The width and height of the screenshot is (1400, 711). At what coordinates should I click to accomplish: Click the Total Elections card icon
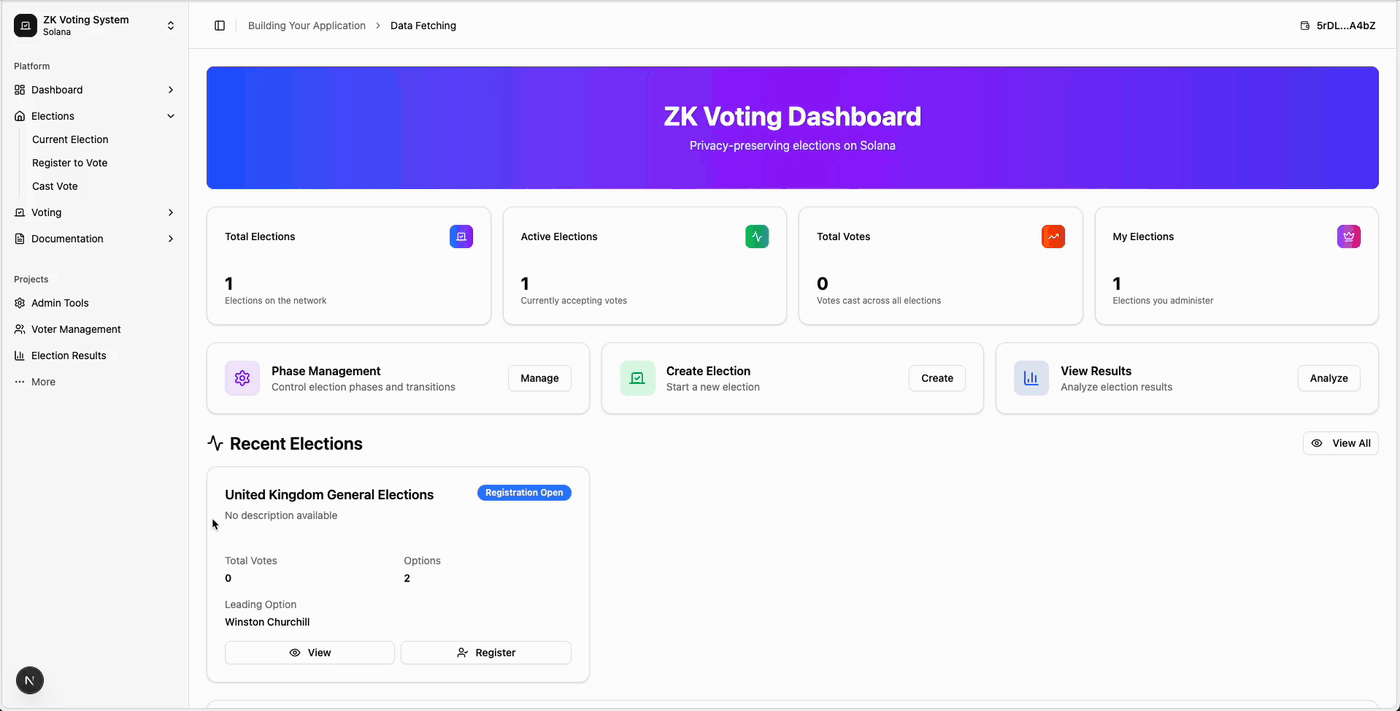click(461, 237)
